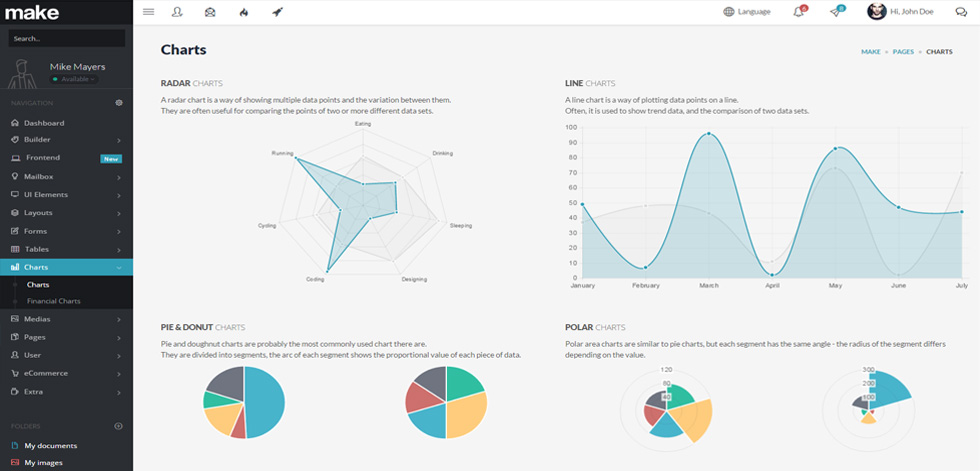Viewport: 980px width, 471px height.
Task: Click the Dashboard home icon
Action: coord(15,123)
